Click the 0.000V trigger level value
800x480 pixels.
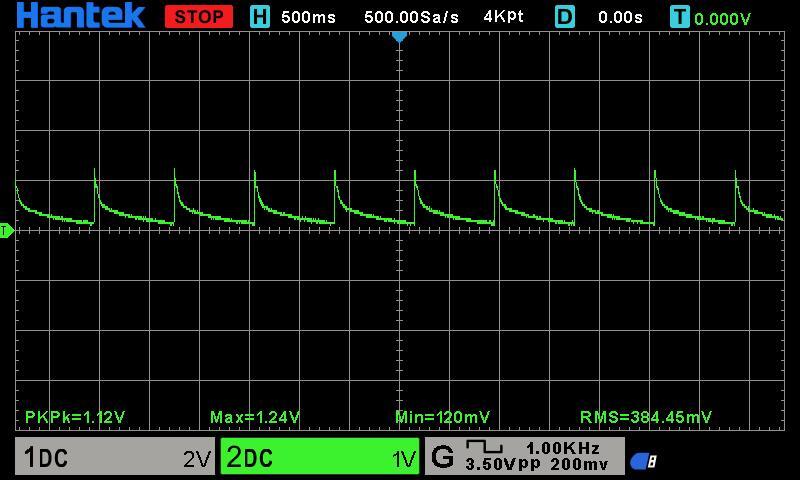pyautogui.click(x=722, y=19)
